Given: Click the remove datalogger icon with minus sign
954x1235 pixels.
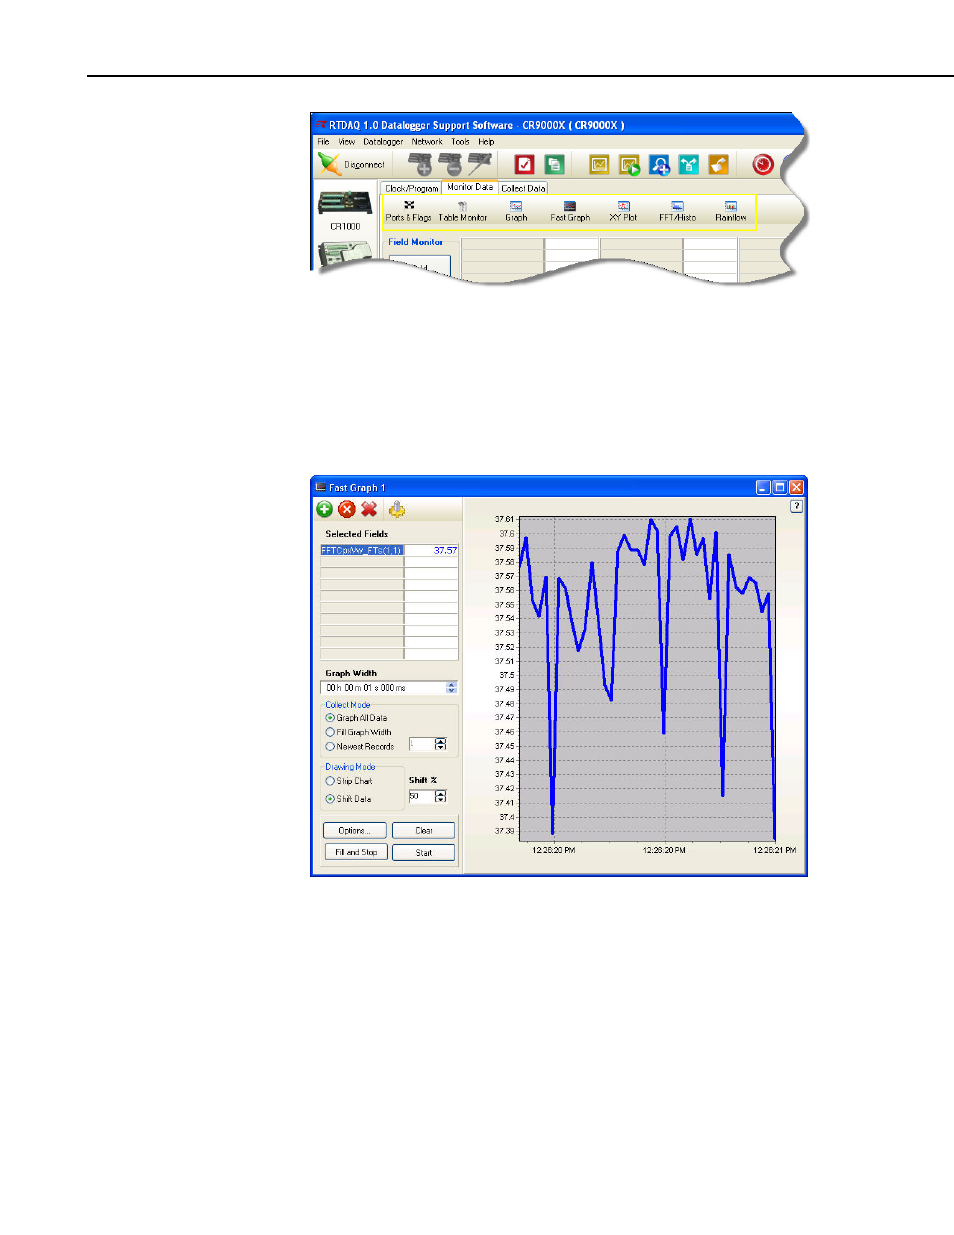Looking at the screenshot, I should click(450, 164).
